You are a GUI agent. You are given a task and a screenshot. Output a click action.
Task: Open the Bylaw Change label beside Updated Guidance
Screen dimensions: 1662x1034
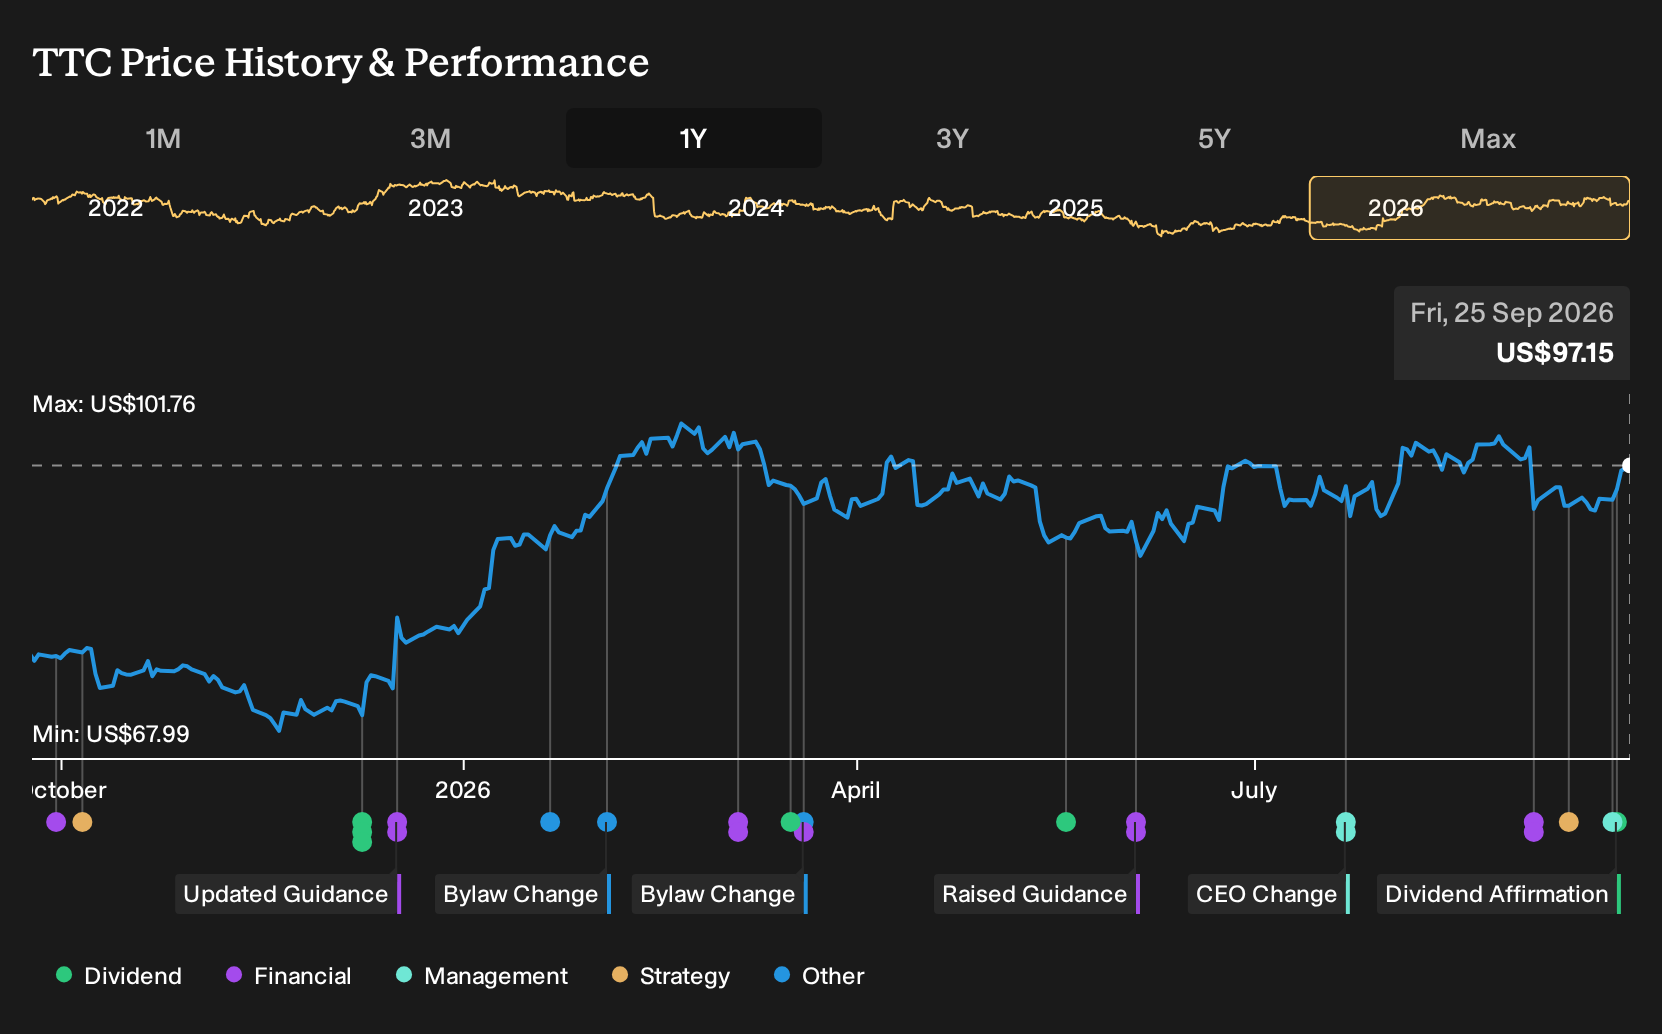tap(522, 894)
